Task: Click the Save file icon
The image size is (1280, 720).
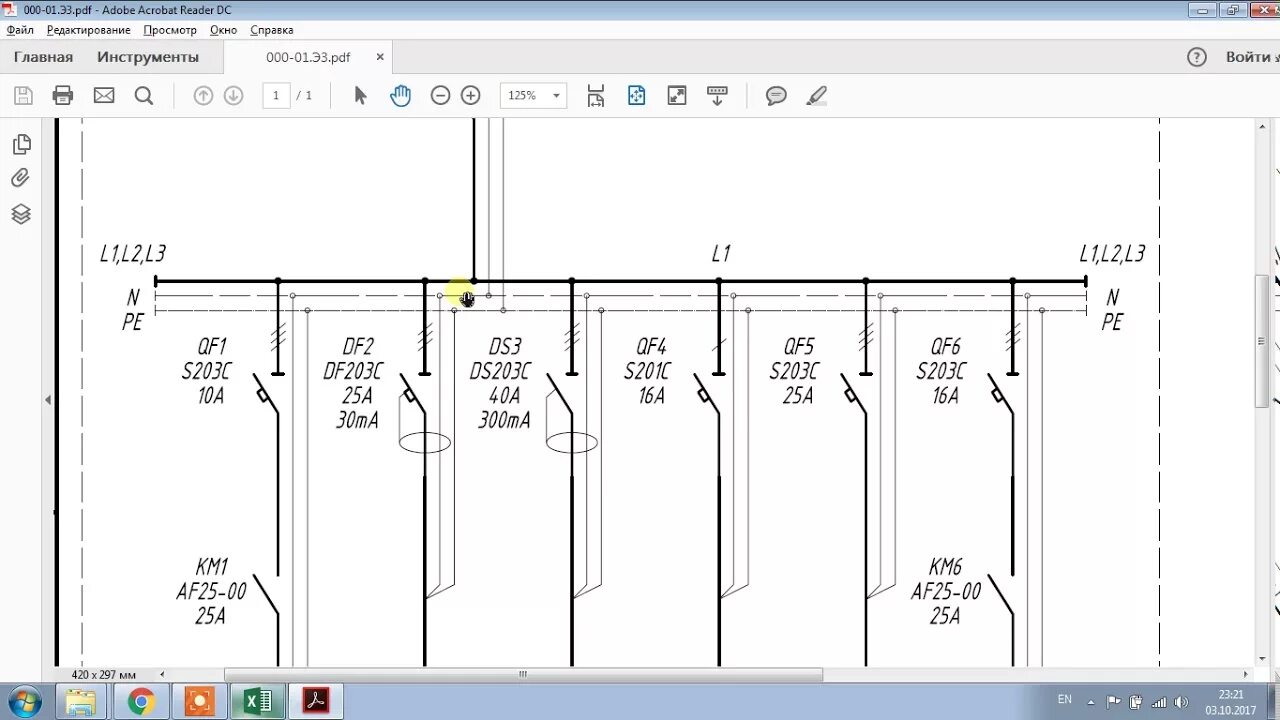Action: (23, 96)
